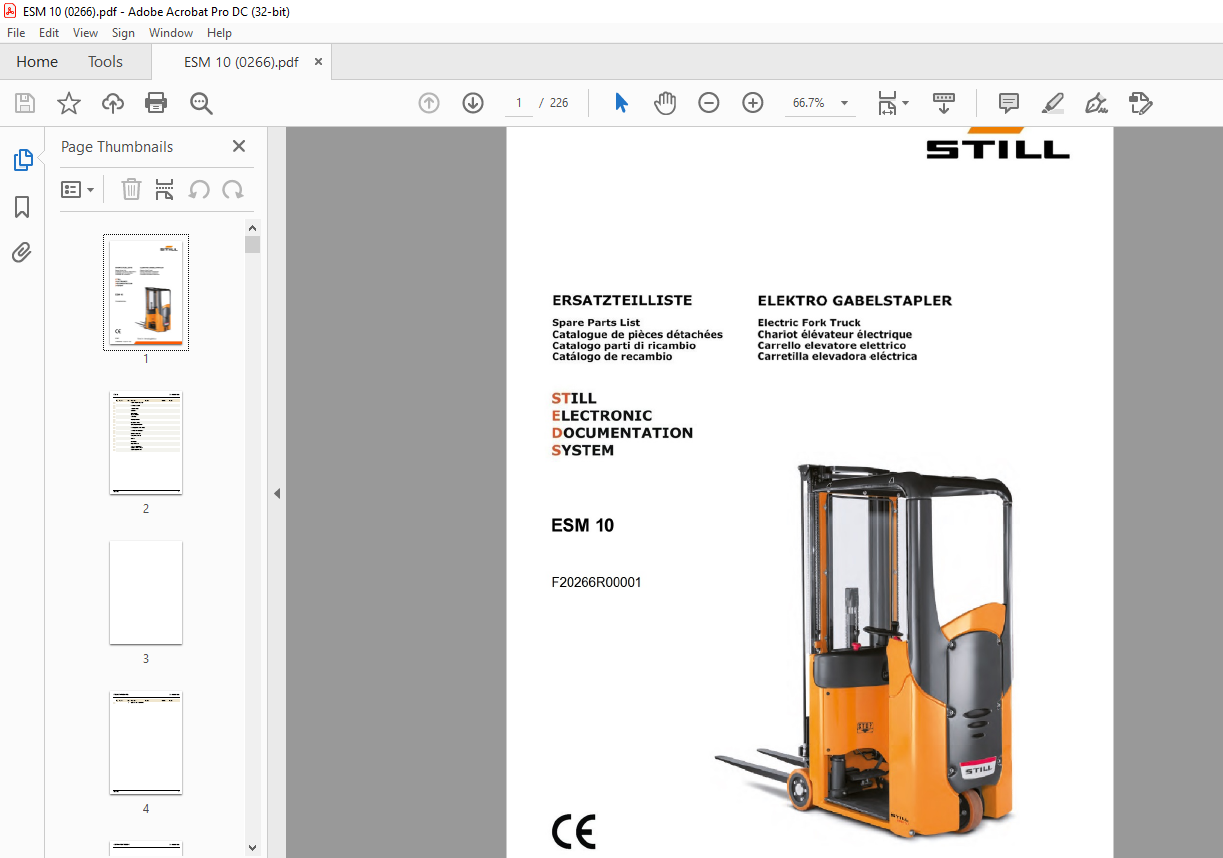The image size is (1223, 858).
Task: Select the Highlight text tool
Action: [1053, 103]
